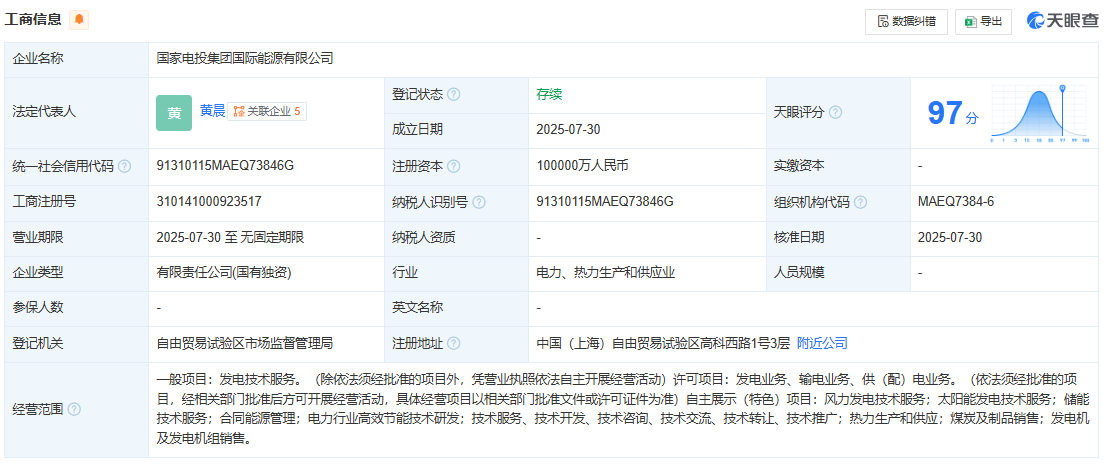The height and width of the screenshot is (471, 1106).
Task: Open the 附近公司 link
Action: click(x=822, y=343)
